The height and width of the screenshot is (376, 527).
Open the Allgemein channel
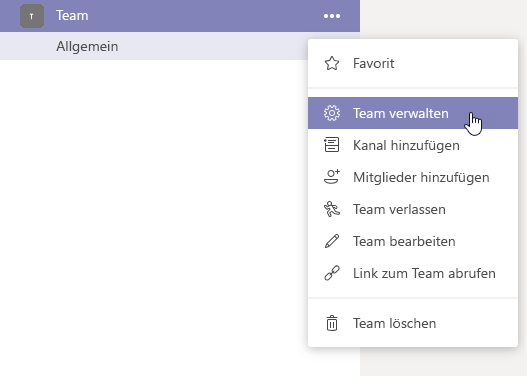coord(154,46)
